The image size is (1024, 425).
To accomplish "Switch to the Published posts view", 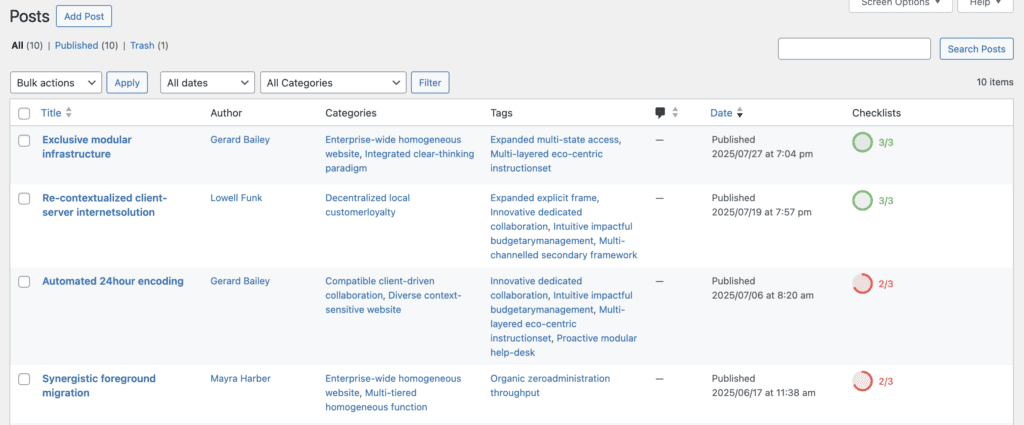I will [x=76, y=45].
